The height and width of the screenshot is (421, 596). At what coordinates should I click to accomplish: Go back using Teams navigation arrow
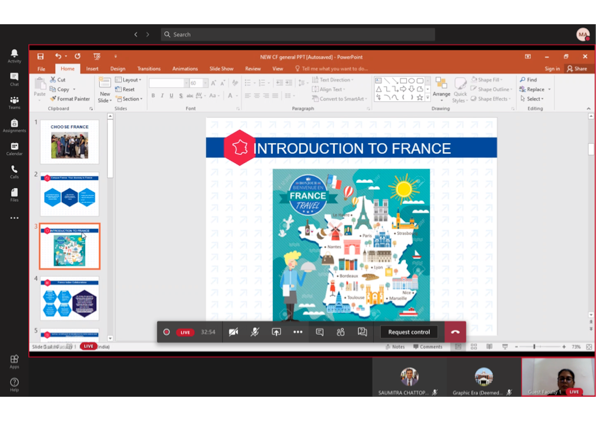pyautogui.click(x=136, y=35)
